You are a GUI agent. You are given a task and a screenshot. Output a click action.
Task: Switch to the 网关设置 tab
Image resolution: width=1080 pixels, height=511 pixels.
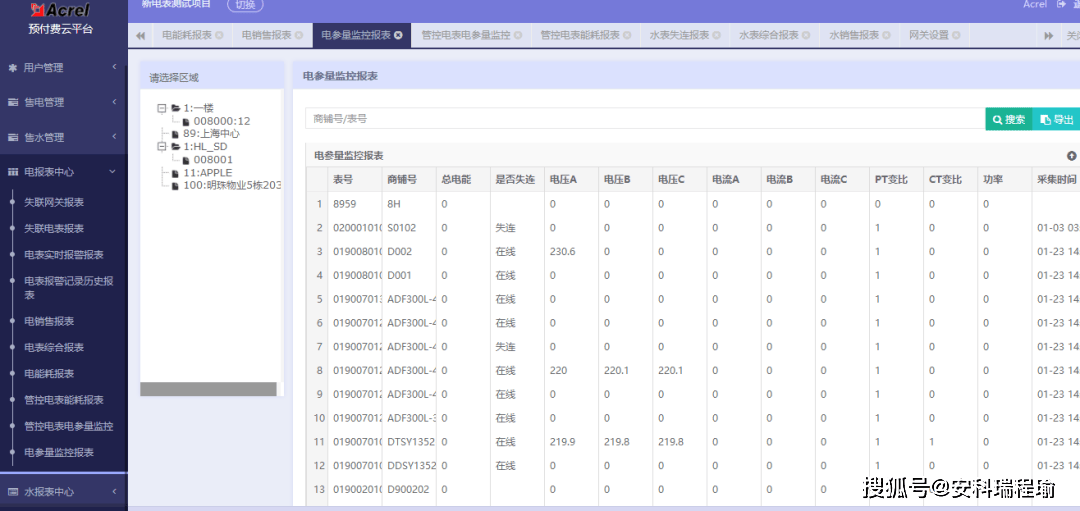click(x=929, y=35)
